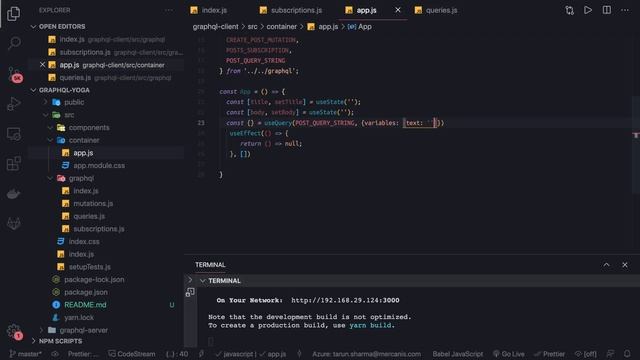Open package-lock.json in the file tree
Screen dimensions: 640x360
(94, 279)
